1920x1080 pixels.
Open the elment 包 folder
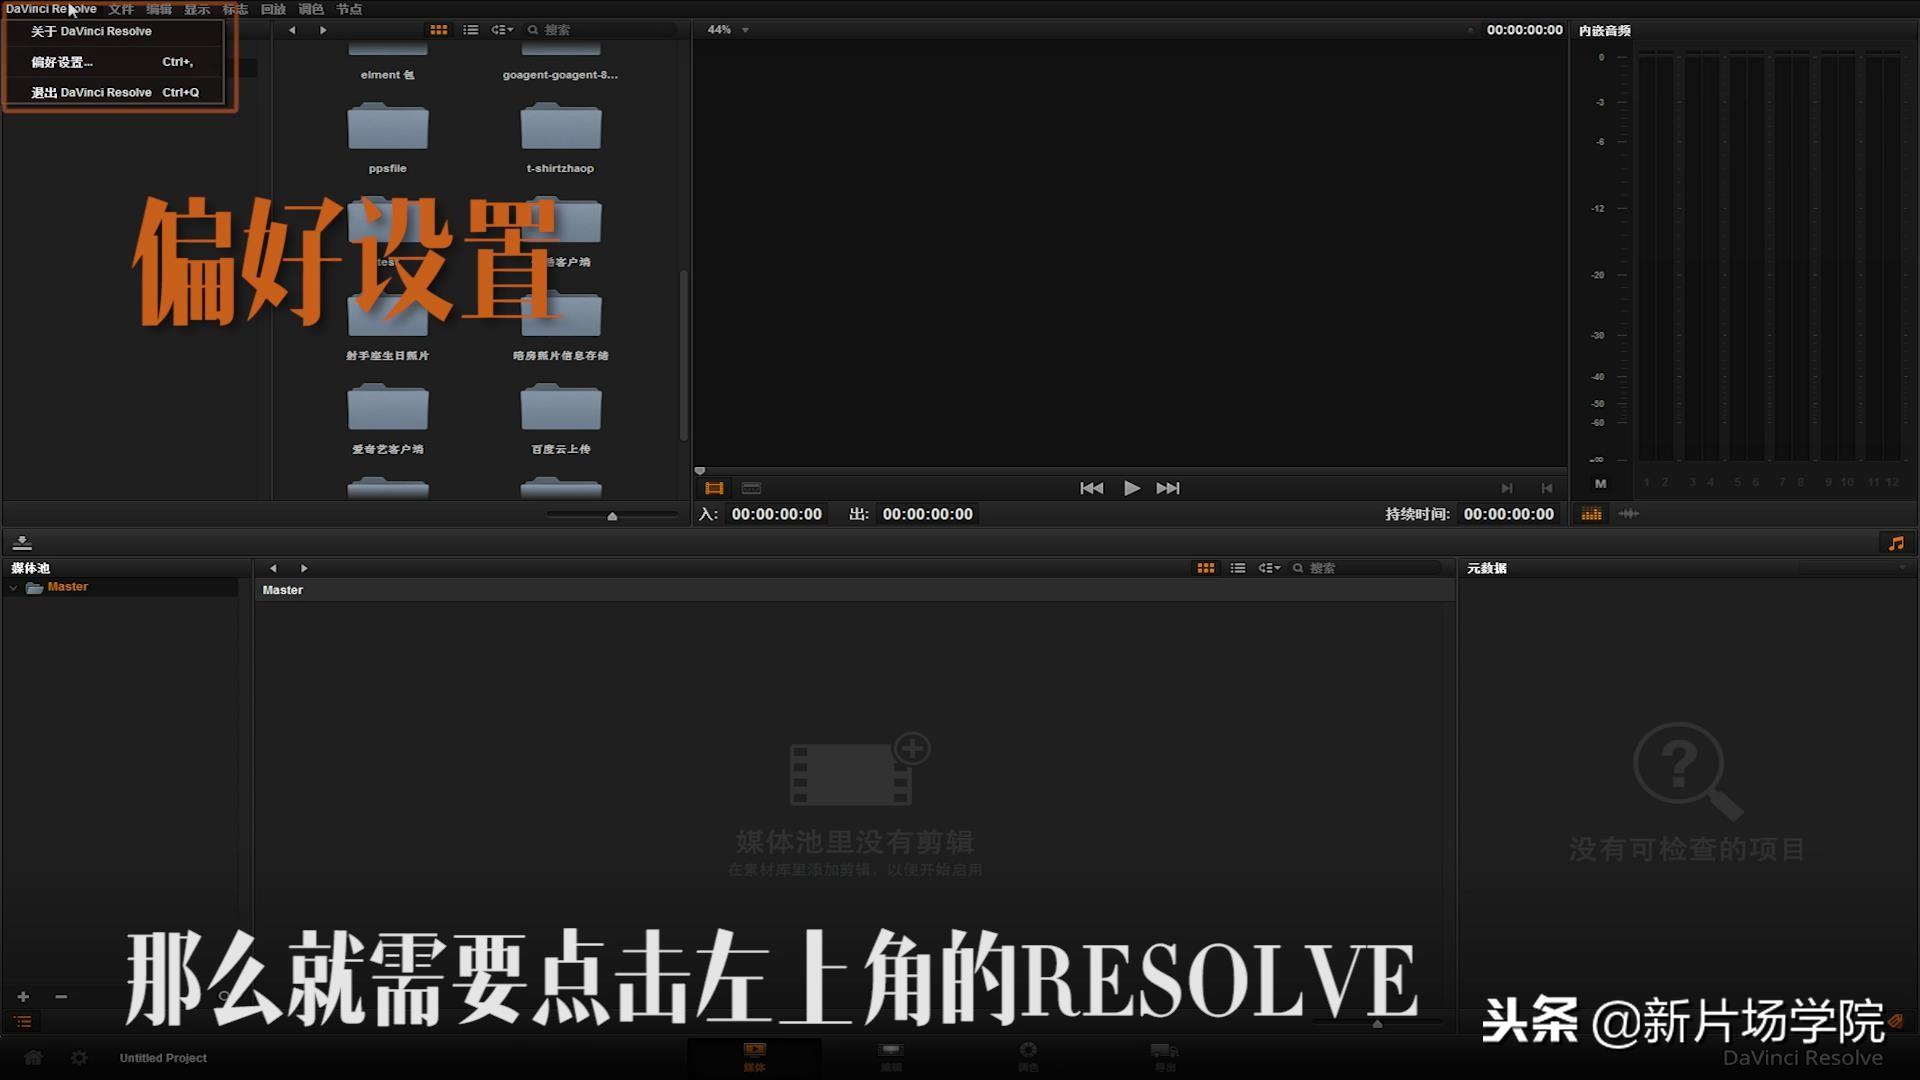click(x=388, y=62)
